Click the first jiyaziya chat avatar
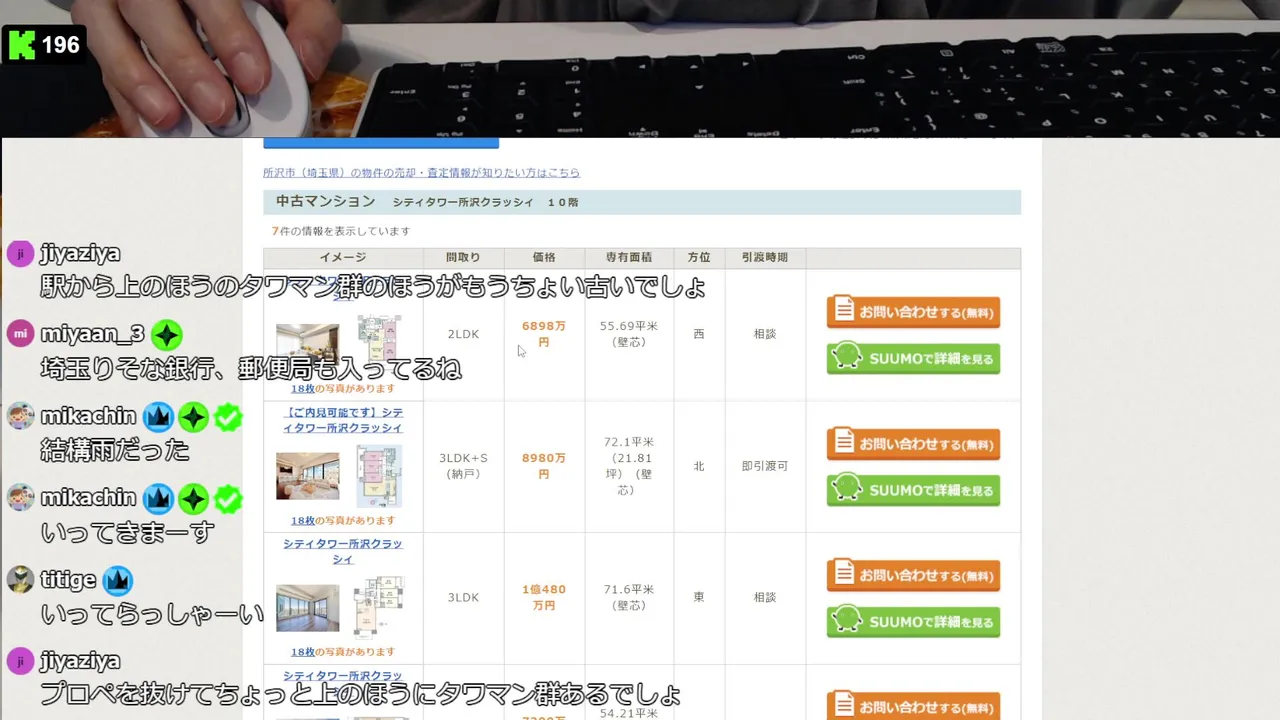This screenshot has width=1280, height=720. pos(20,253)
